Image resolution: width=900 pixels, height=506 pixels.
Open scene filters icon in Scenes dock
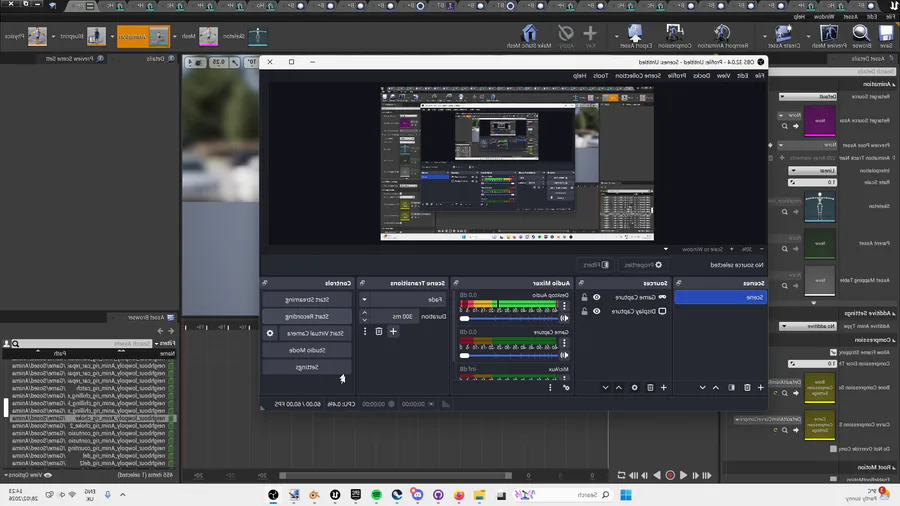coord(732,388)
